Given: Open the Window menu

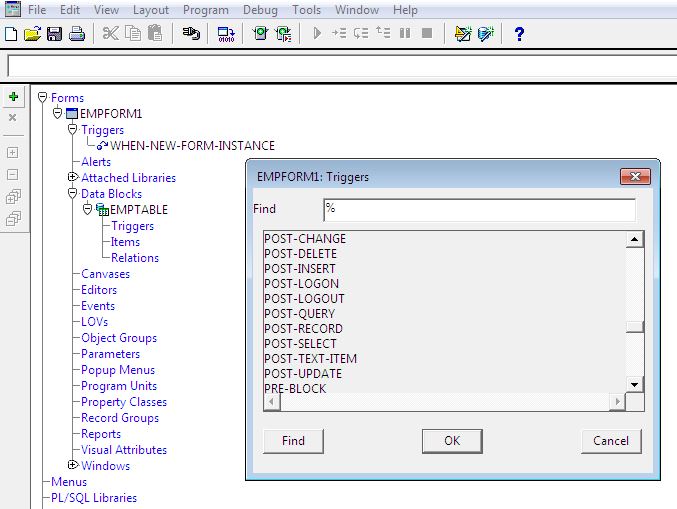Looking at the screenshot, I should click(x=357, y=9).
